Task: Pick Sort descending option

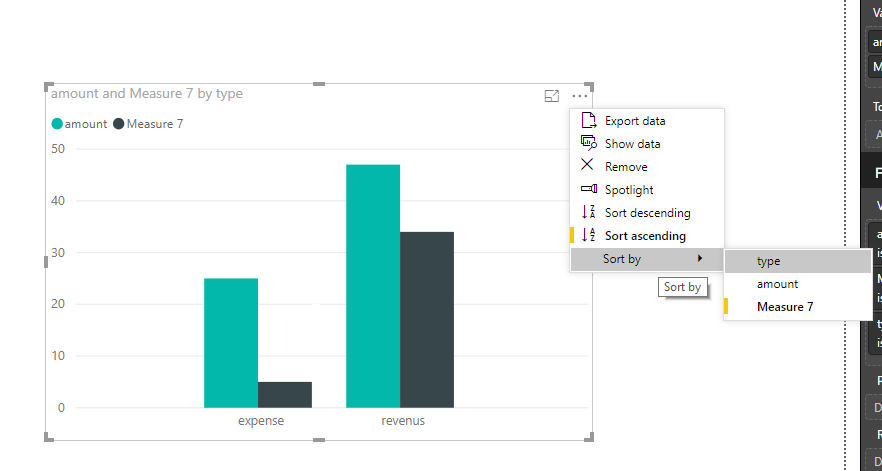Action: pyautogui.click(x=647, y=213)
